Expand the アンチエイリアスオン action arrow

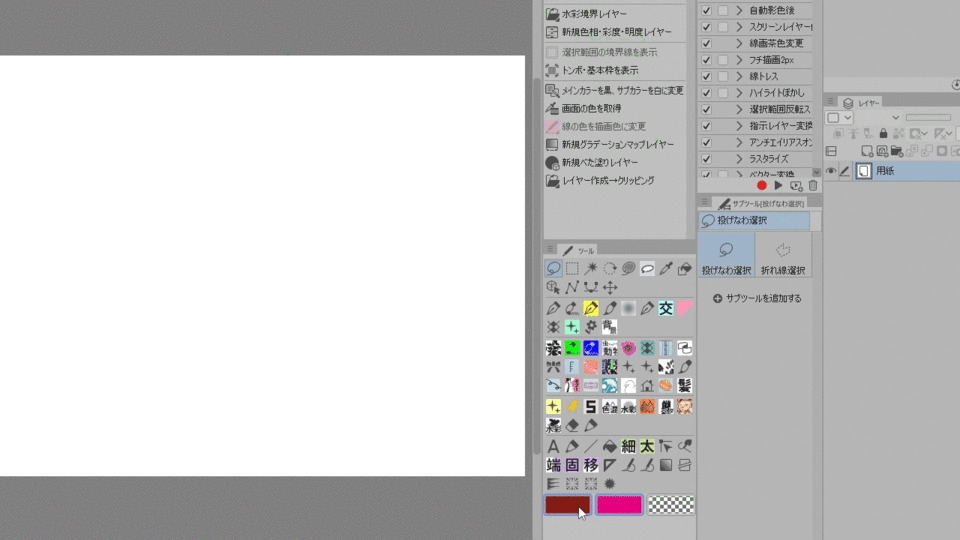point(739,143)
